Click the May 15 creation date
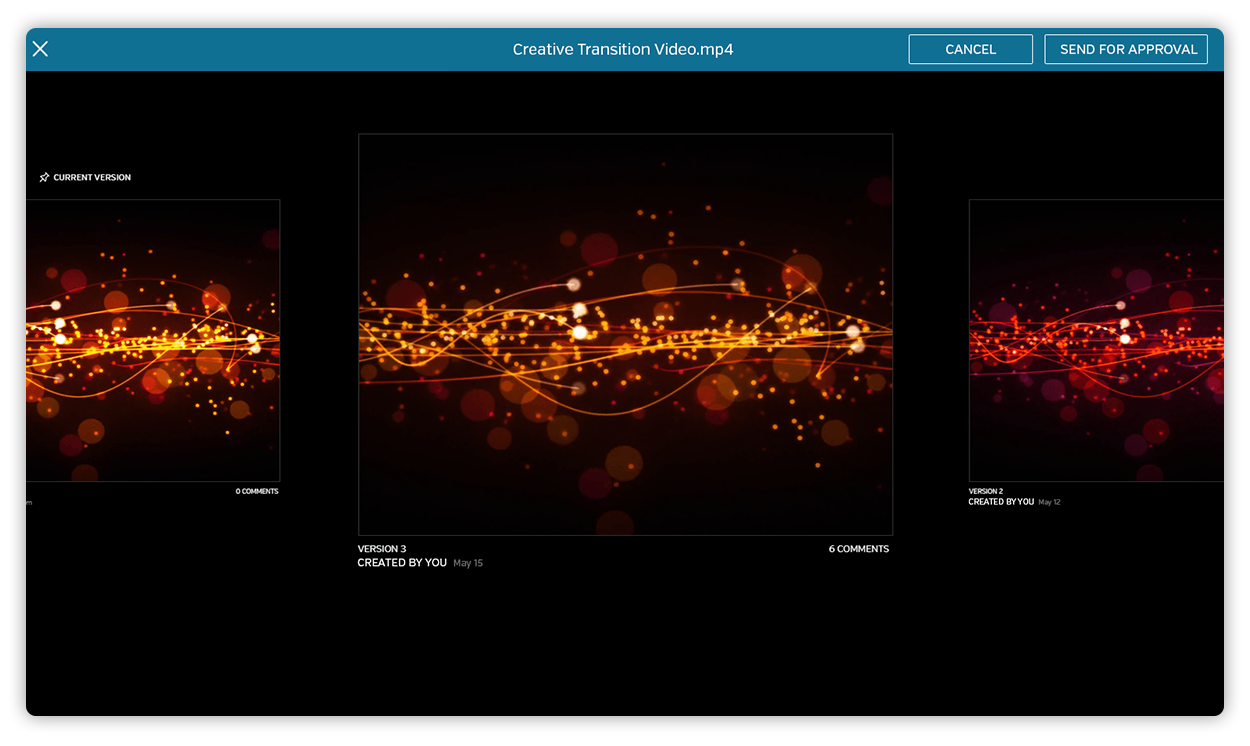This screenshot has height=746, width=1250. tap(468, 564)
